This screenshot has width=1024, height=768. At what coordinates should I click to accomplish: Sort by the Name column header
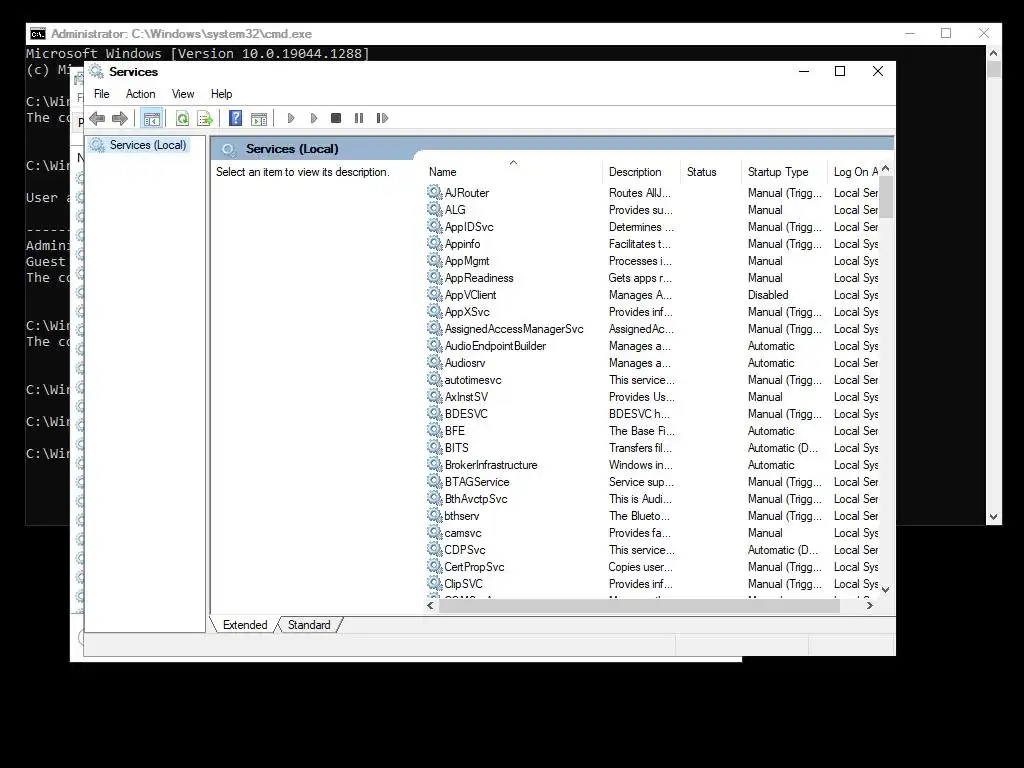(x=513, y=172)
